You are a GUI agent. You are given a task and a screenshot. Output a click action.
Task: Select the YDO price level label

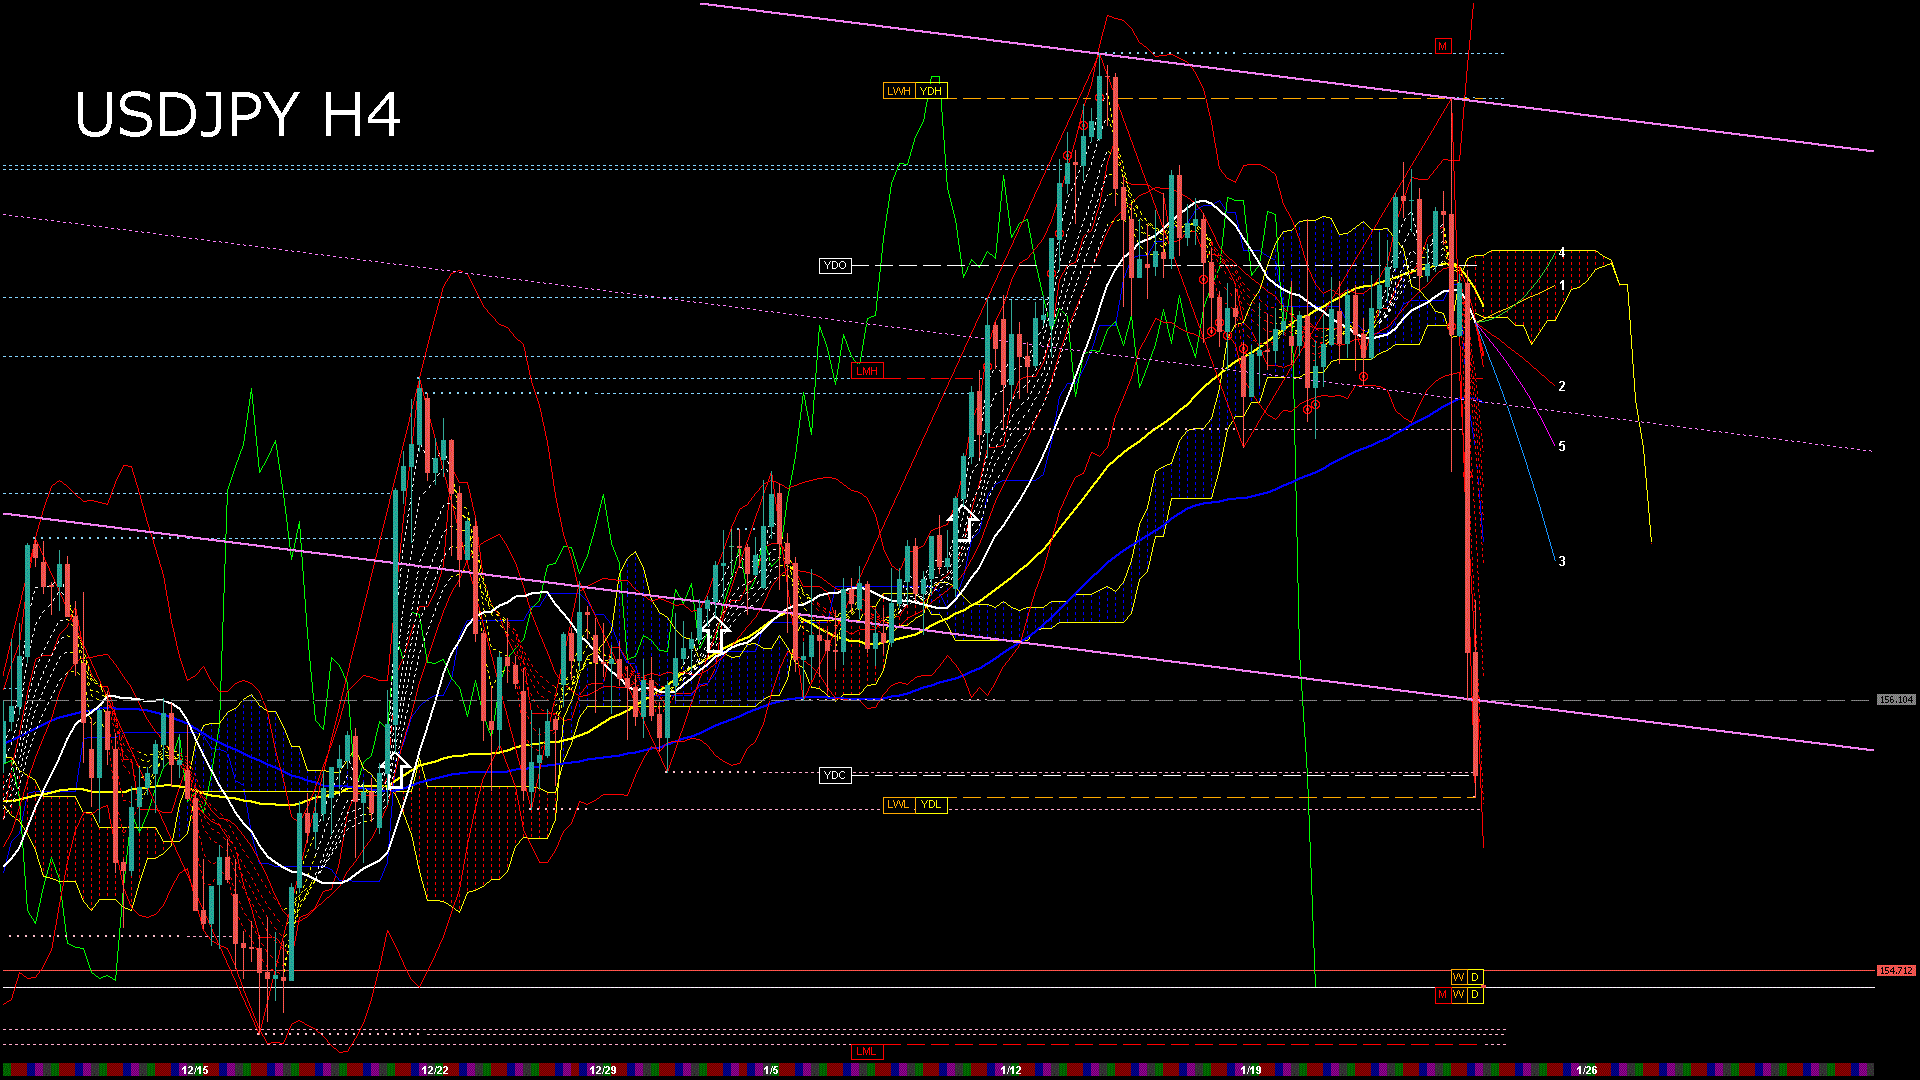(x=835, y=266)
